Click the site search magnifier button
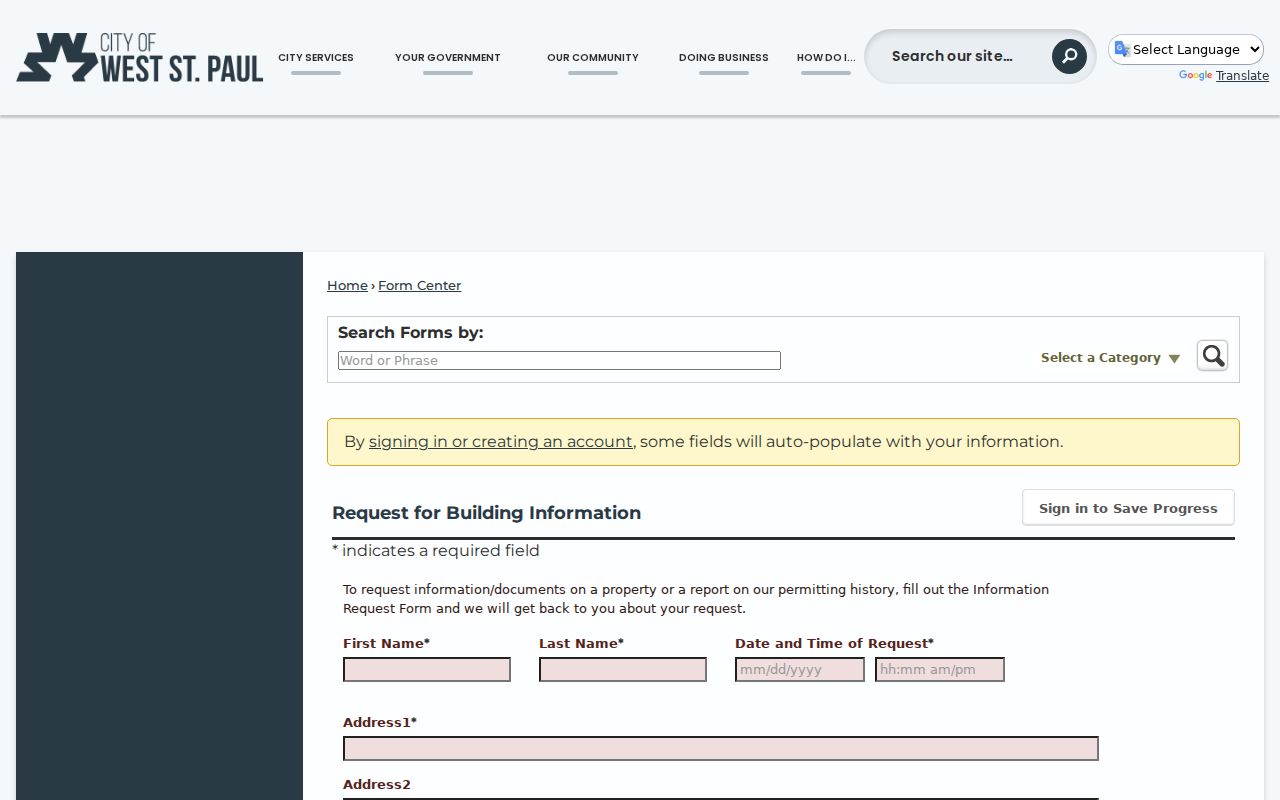 [1069, 56]
